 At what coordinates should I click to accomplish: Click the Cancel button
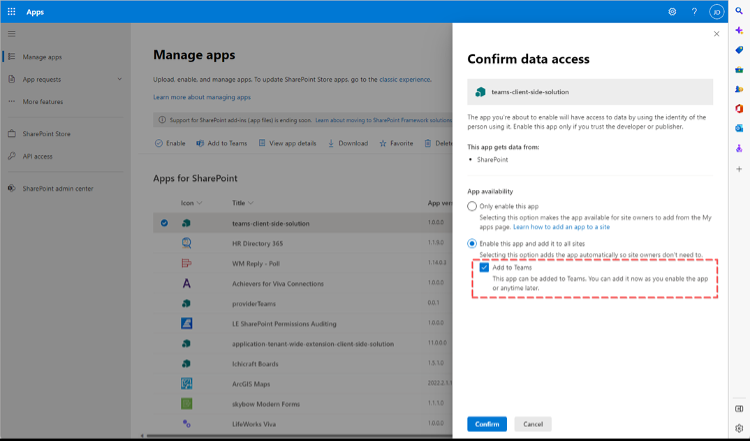[533, 424]
